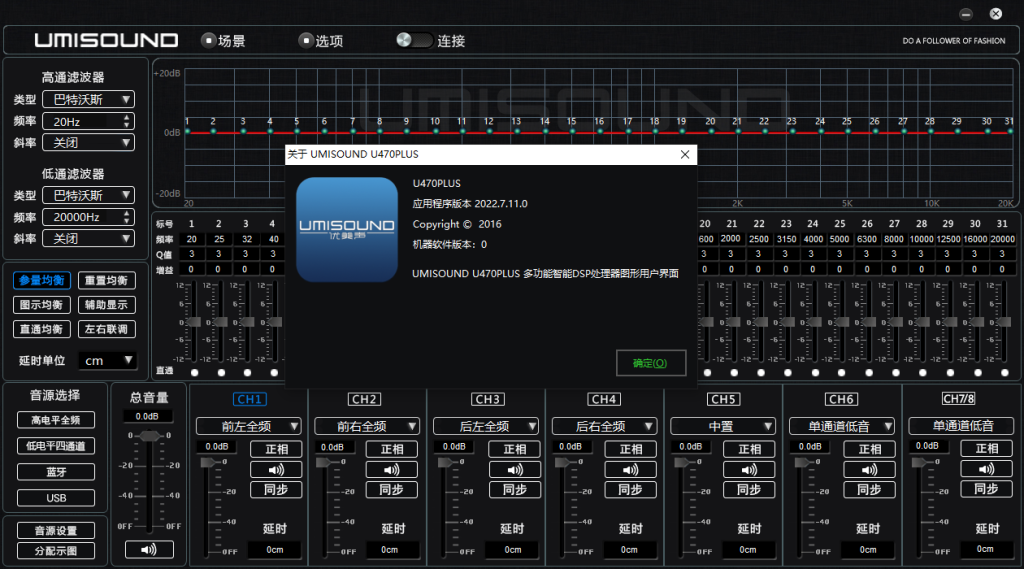This screenshot has height=569, width=1024.
Task: Open CH5 中置 channel type dropdown
Action: pos(723,426)
